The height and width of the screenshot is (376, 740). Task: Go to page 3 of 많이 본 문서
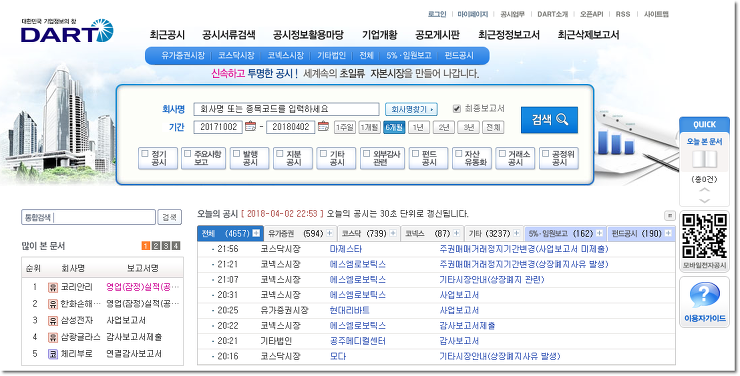(x=166, y=246)
